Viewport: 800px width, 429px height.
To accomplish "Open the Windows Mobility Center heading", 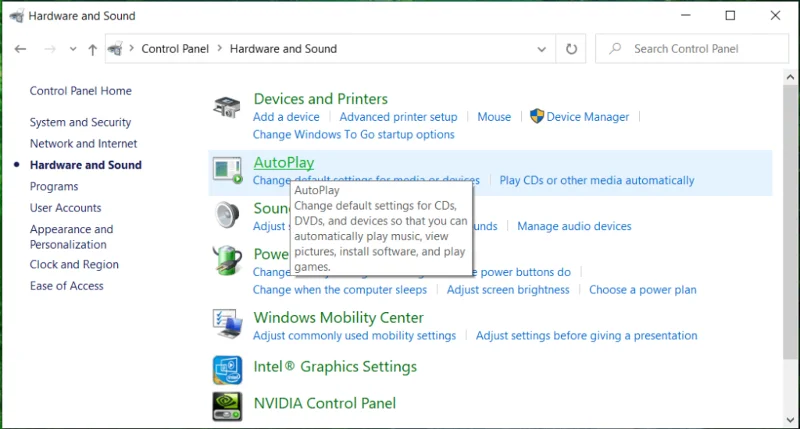I will pos(339,318).
